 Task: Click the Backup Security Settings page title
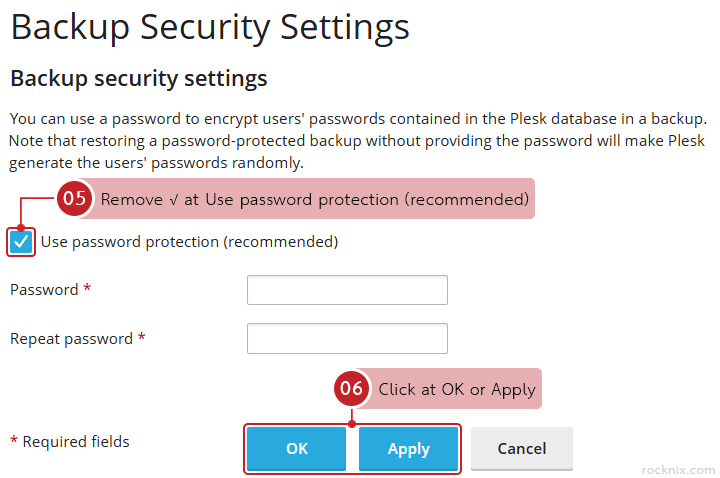[210, 27]
